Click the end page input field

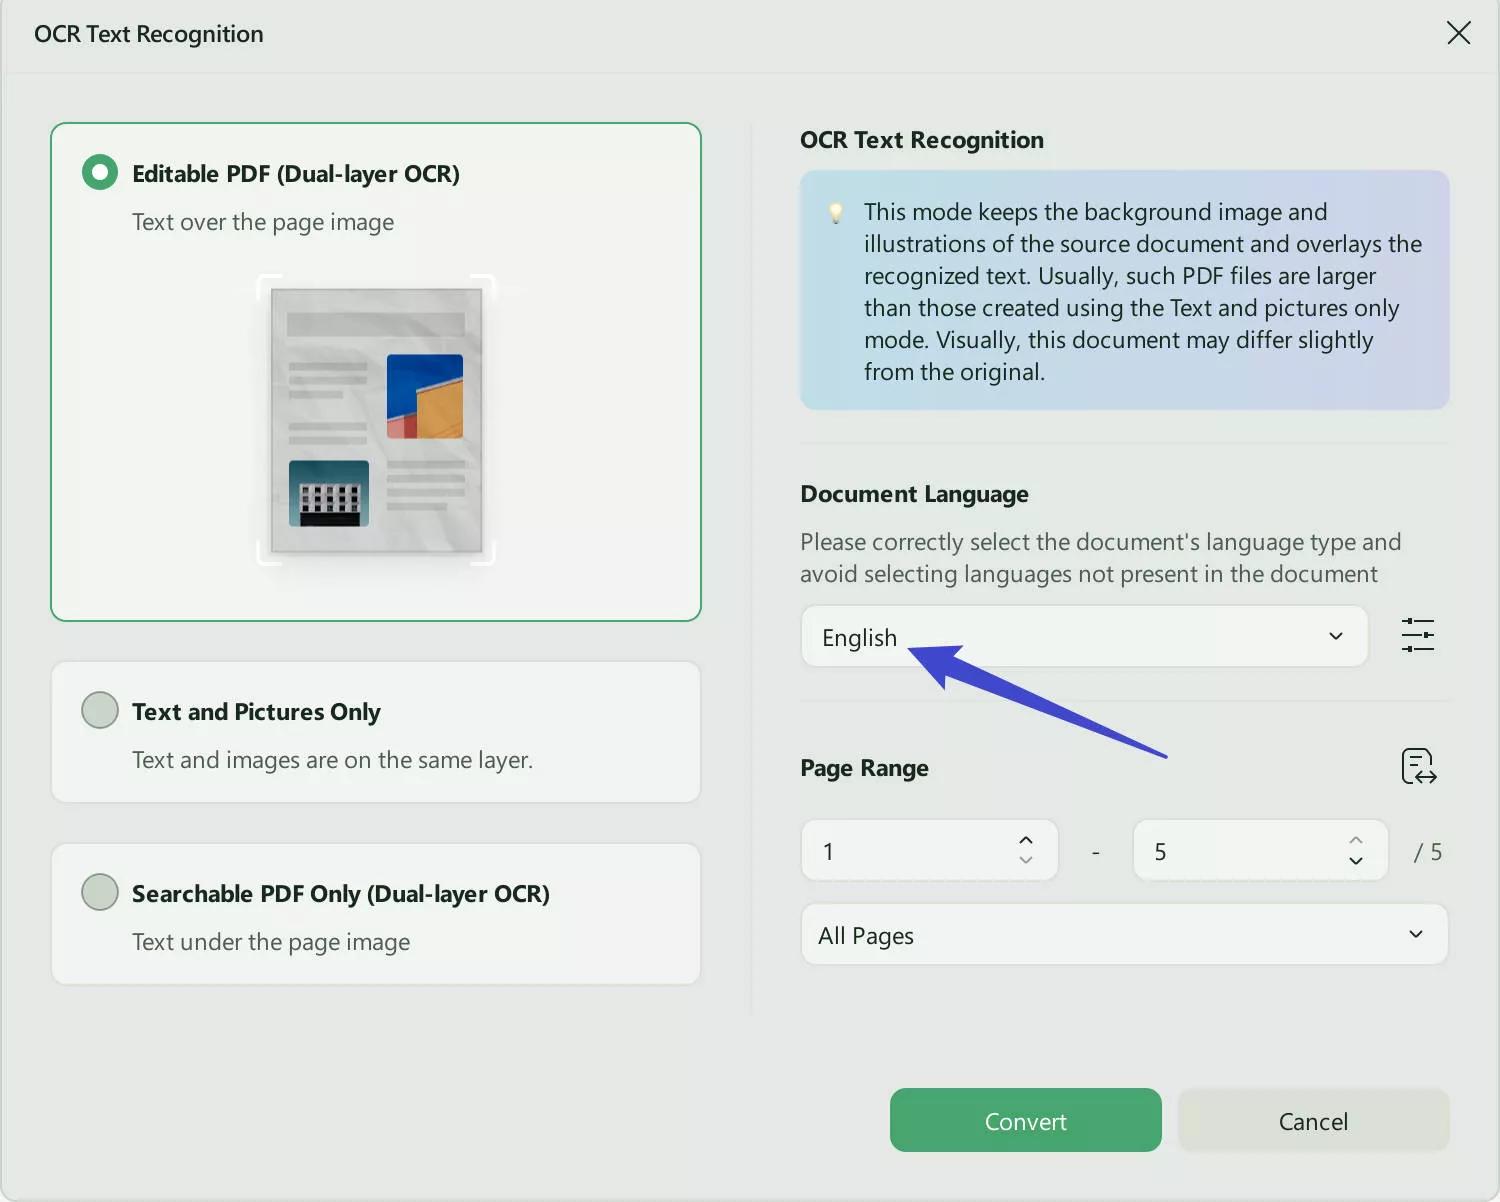pos(1240,852)
